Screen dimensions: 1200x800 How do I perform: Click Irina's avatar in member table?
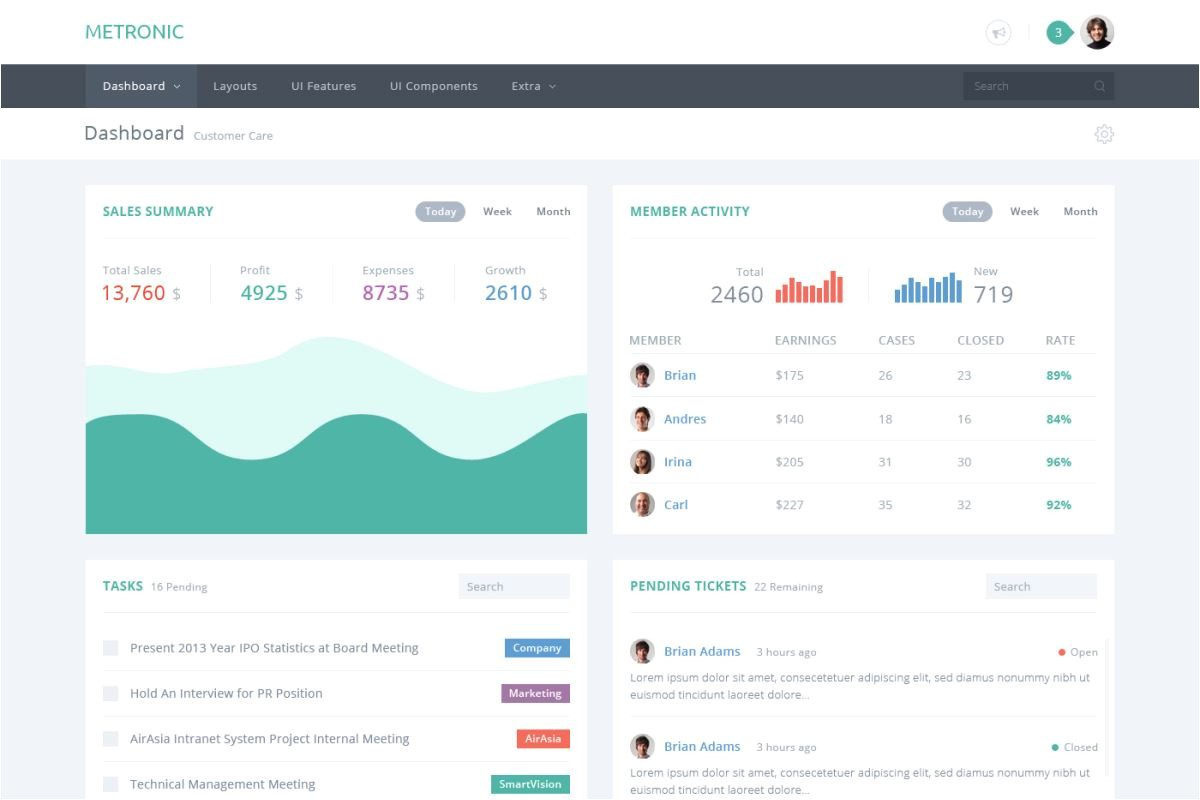point(642,462)
